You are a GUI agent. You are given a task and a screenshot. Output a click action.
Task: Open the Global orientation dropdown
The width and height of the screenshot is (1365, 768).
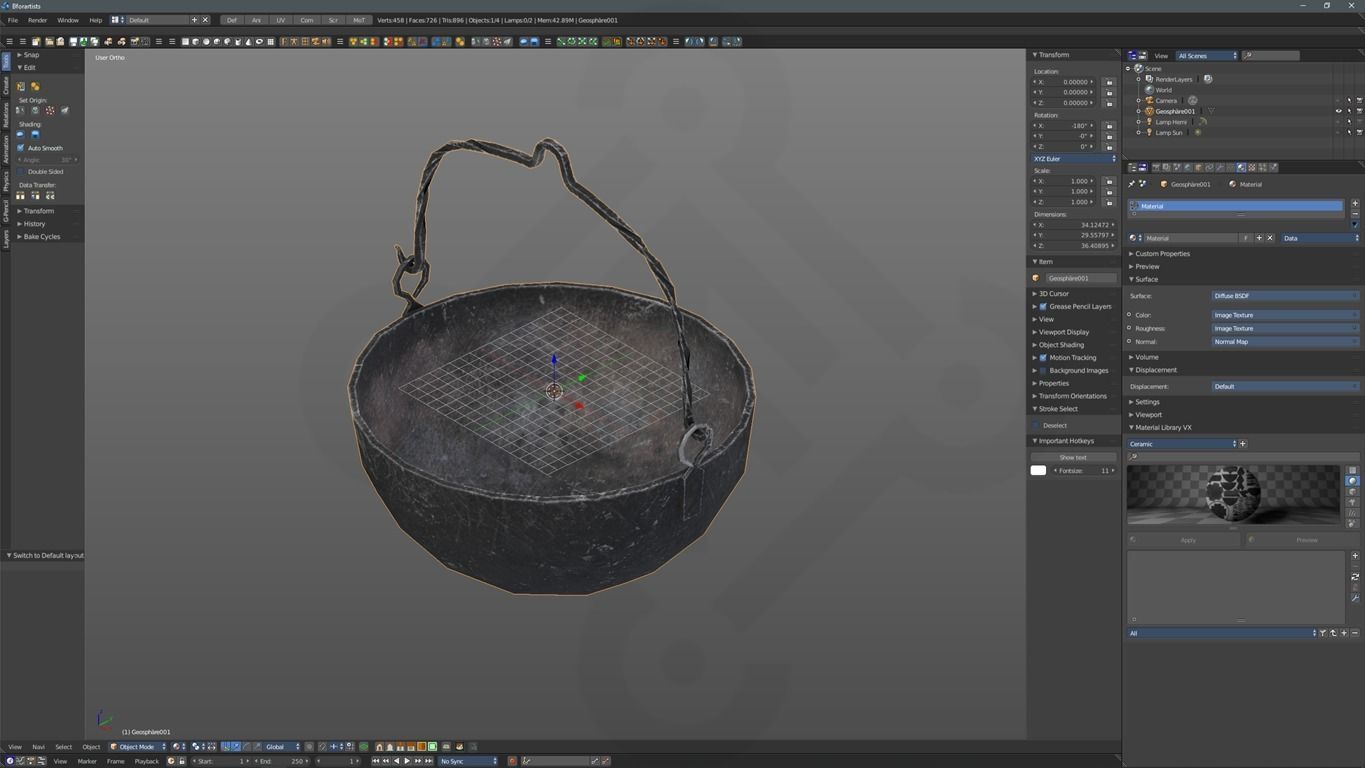click(x=282, y=746)
